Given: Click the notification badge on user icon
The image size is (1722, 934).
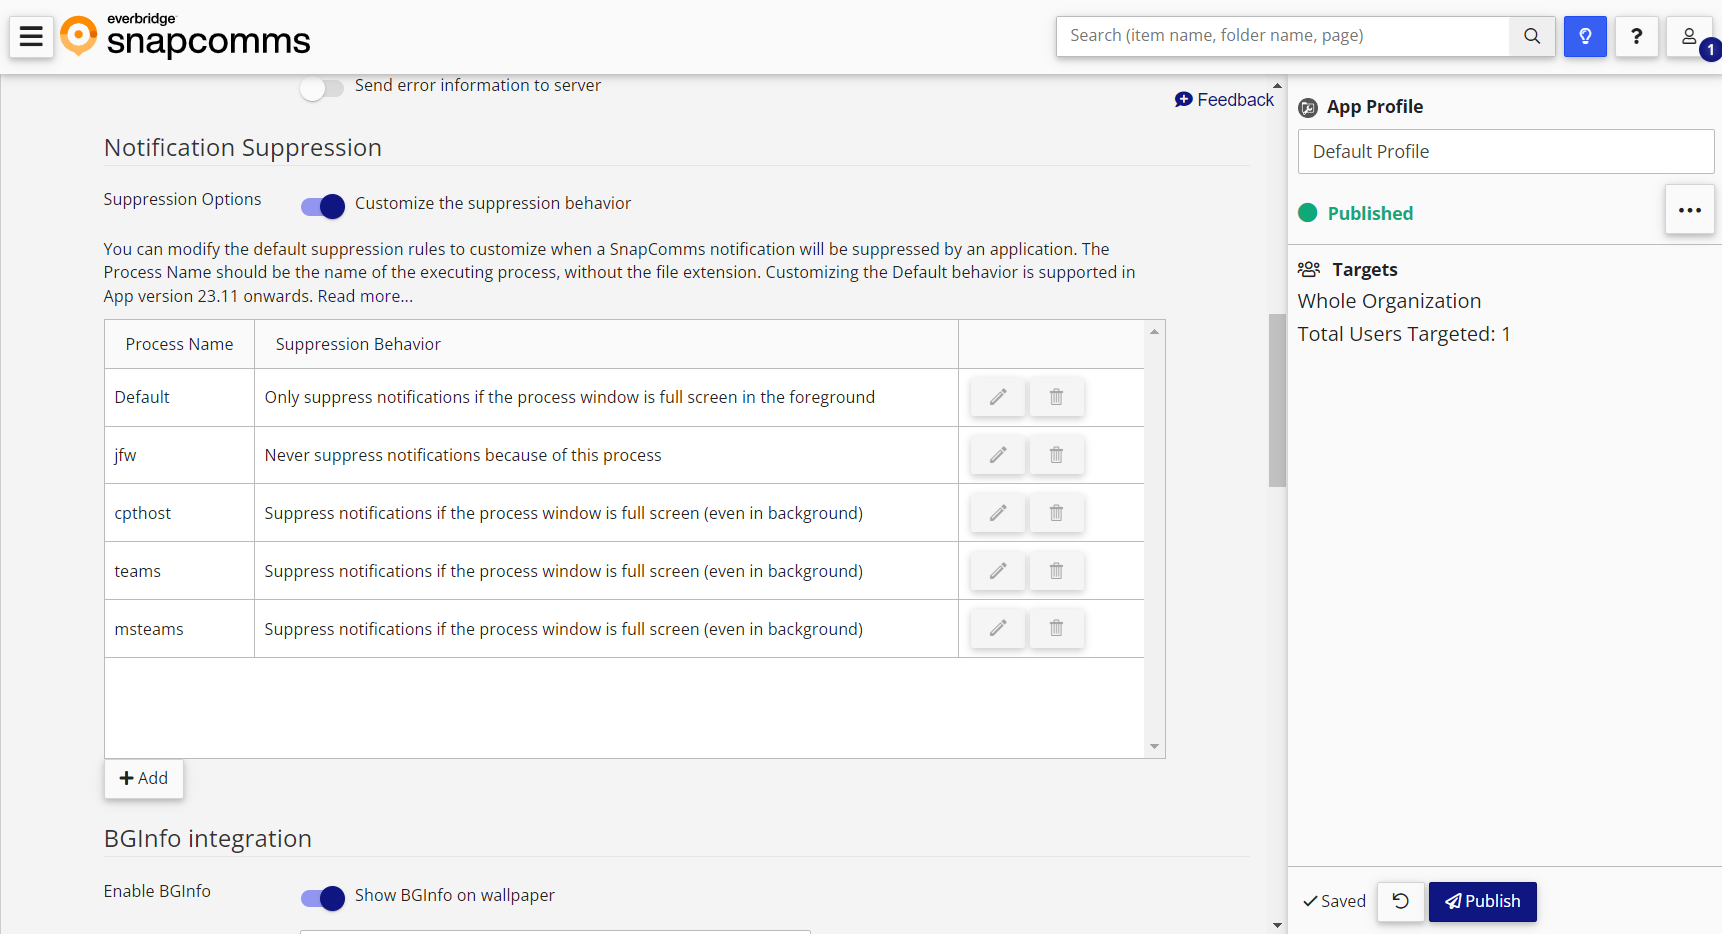Looking at the screenshot, I should pyautogui.click(x=1710, y=50).
